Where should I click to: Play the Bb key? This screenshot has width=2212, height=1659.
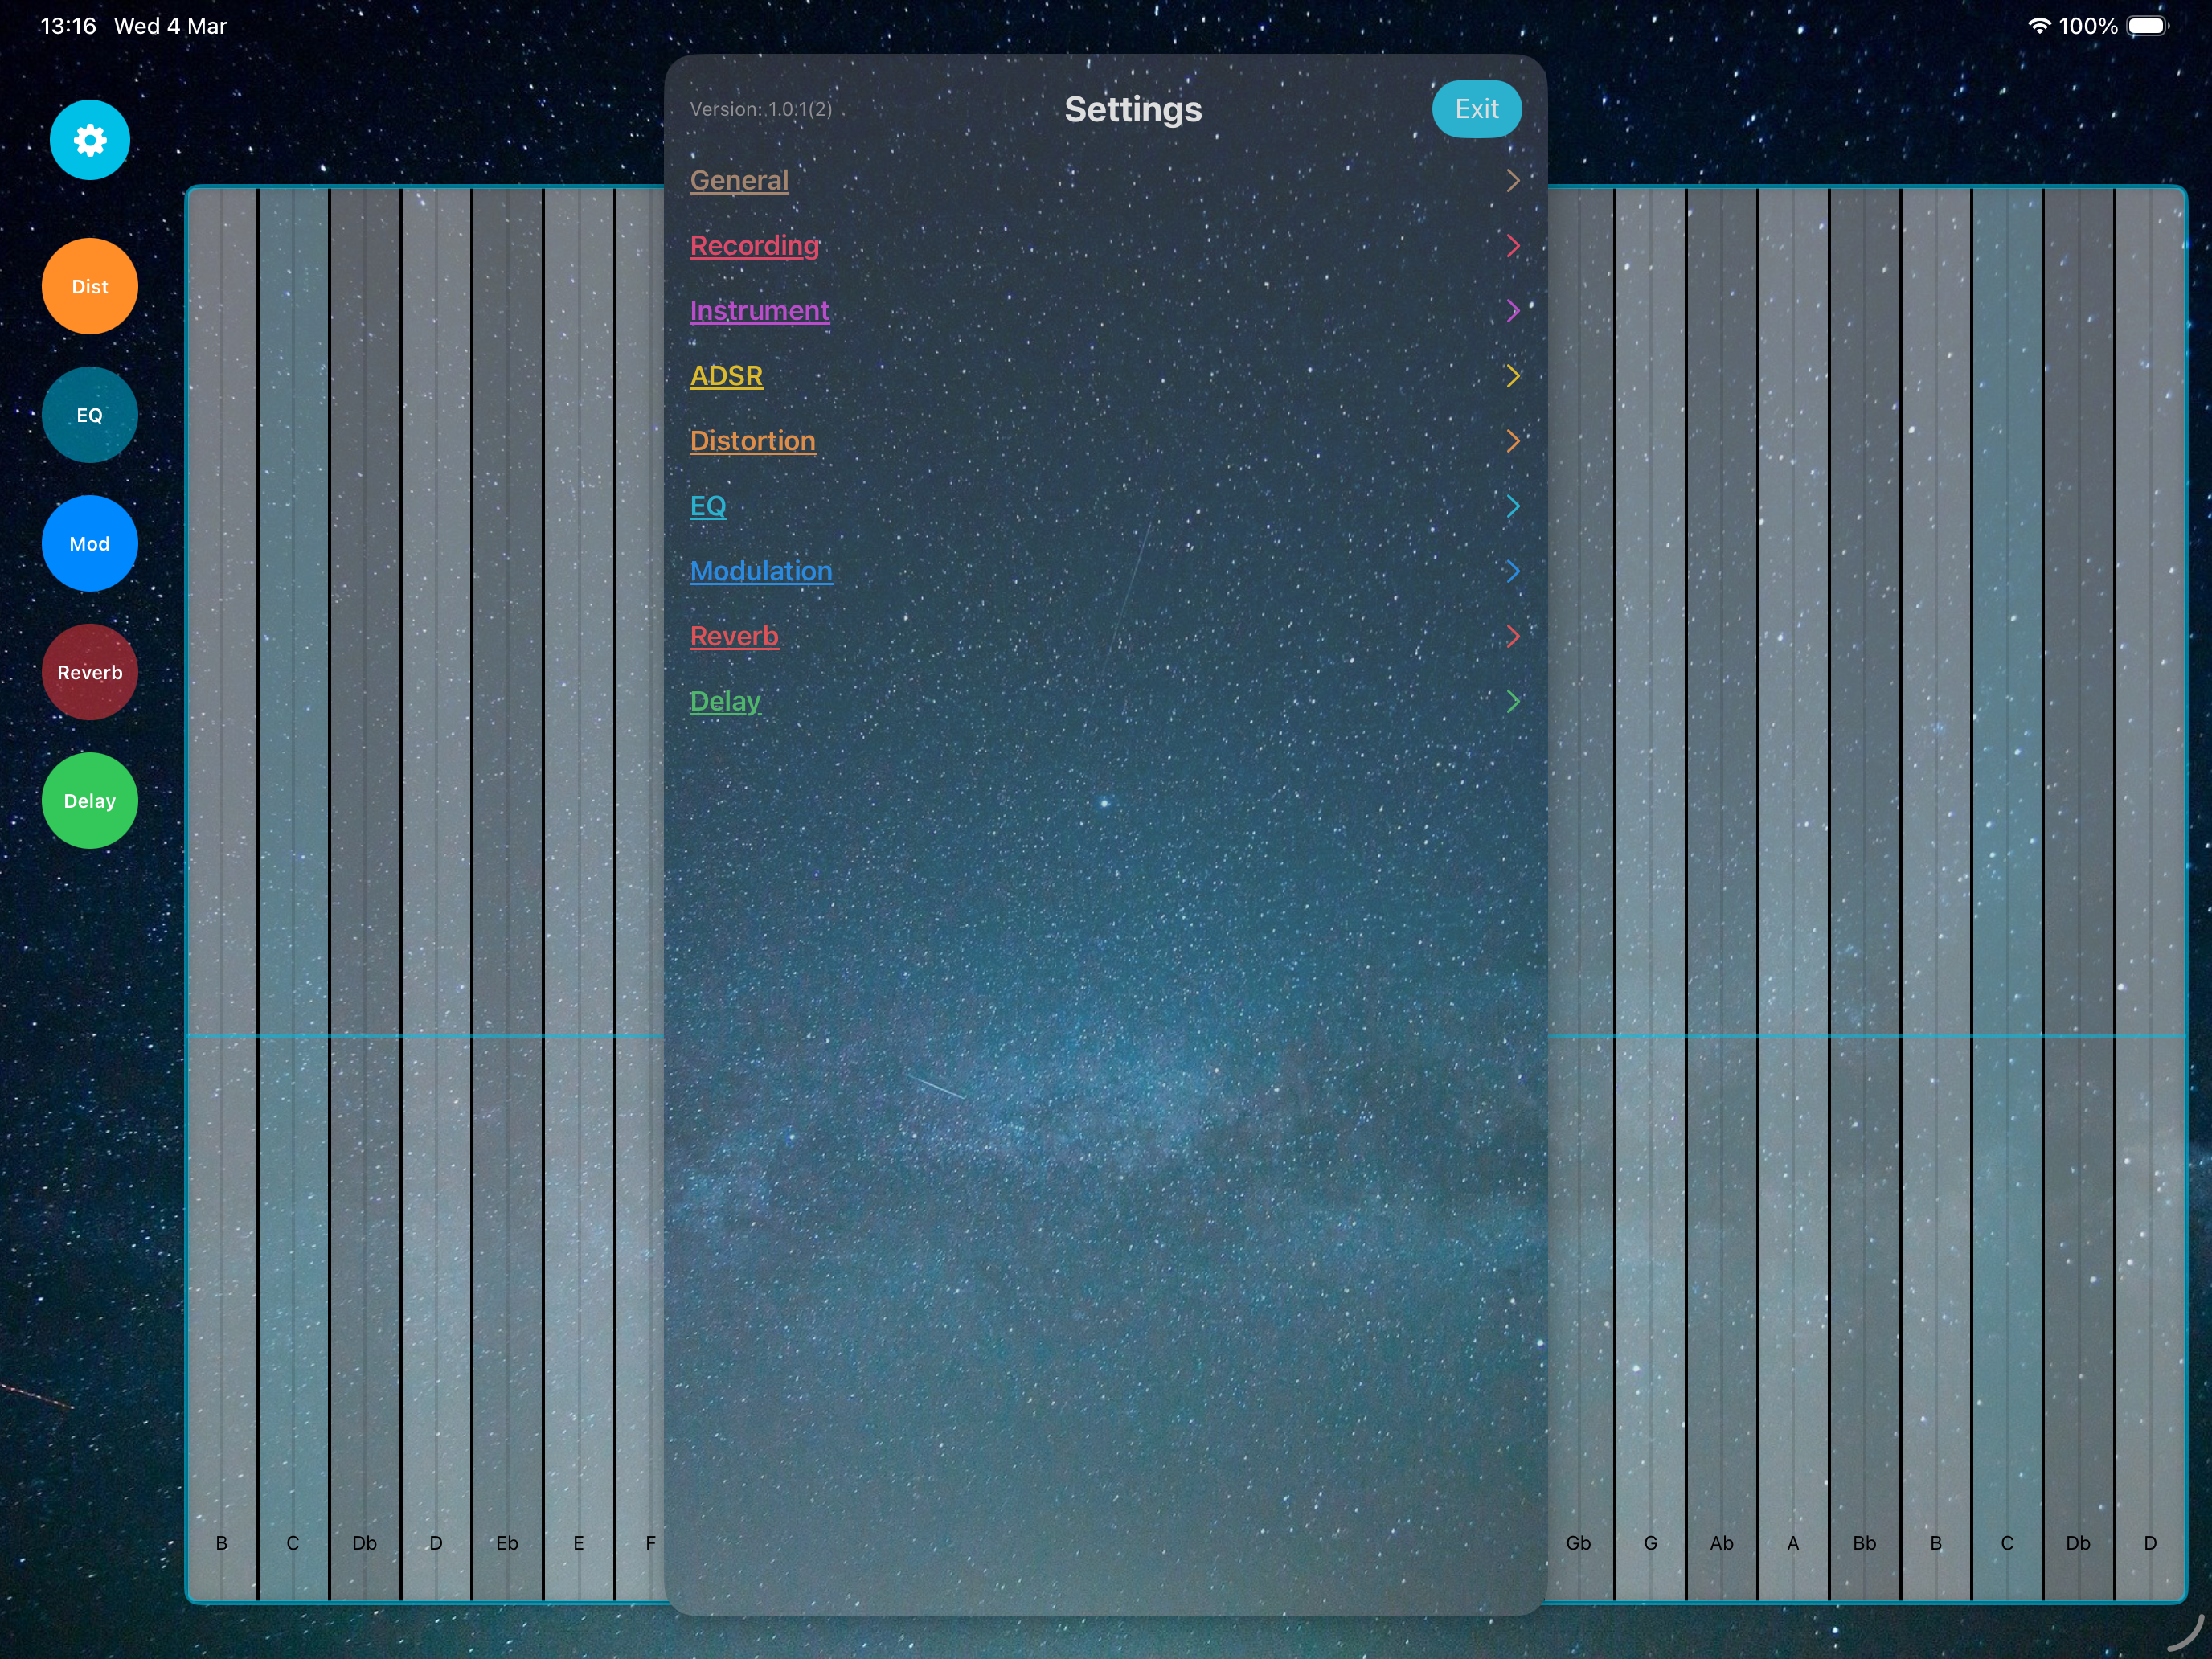pos(1865,894)
